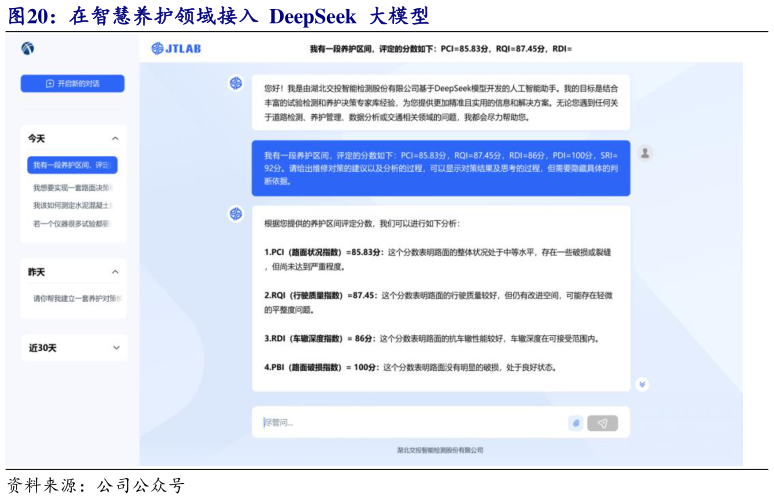Click the 4.PBI（路面破损指数）line in the reply

coord(411,367)
